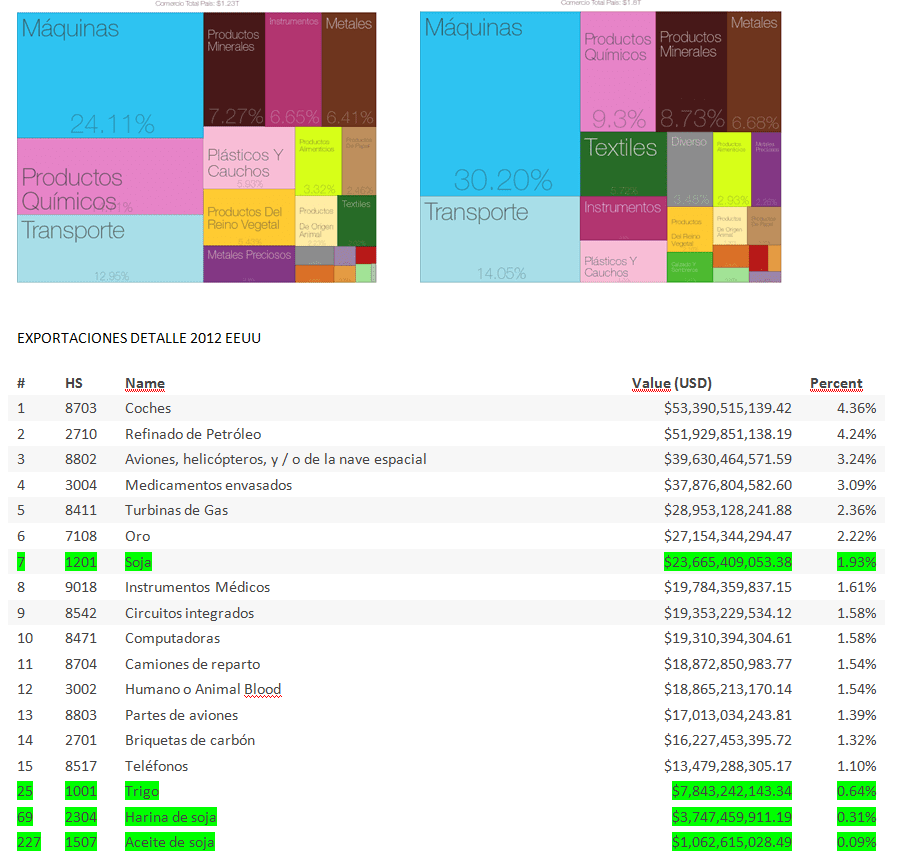Select the Transporte 12.95% treemap block

pos(110,248)
